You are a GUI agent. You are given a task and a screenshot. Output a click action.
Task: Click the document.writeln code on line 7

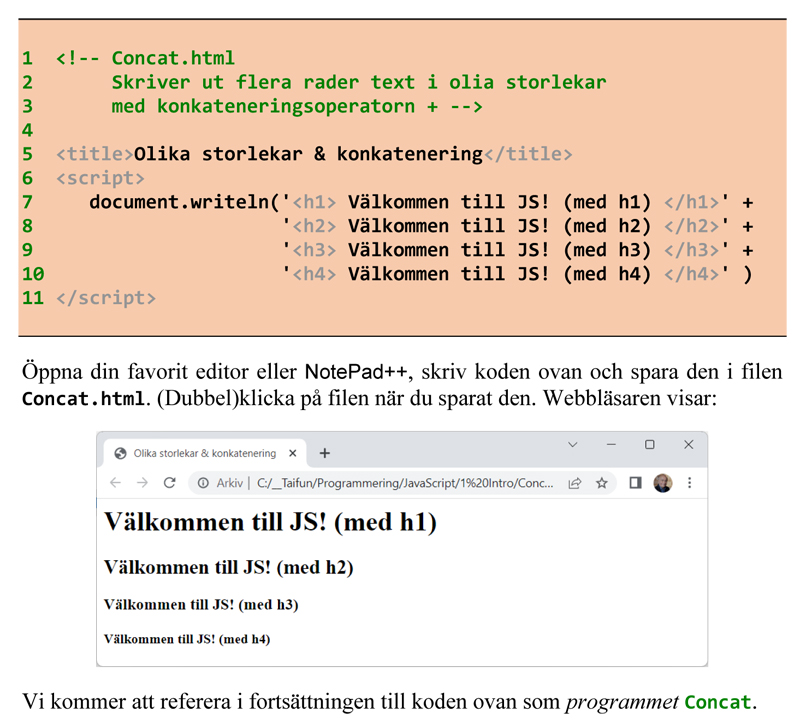178,202
